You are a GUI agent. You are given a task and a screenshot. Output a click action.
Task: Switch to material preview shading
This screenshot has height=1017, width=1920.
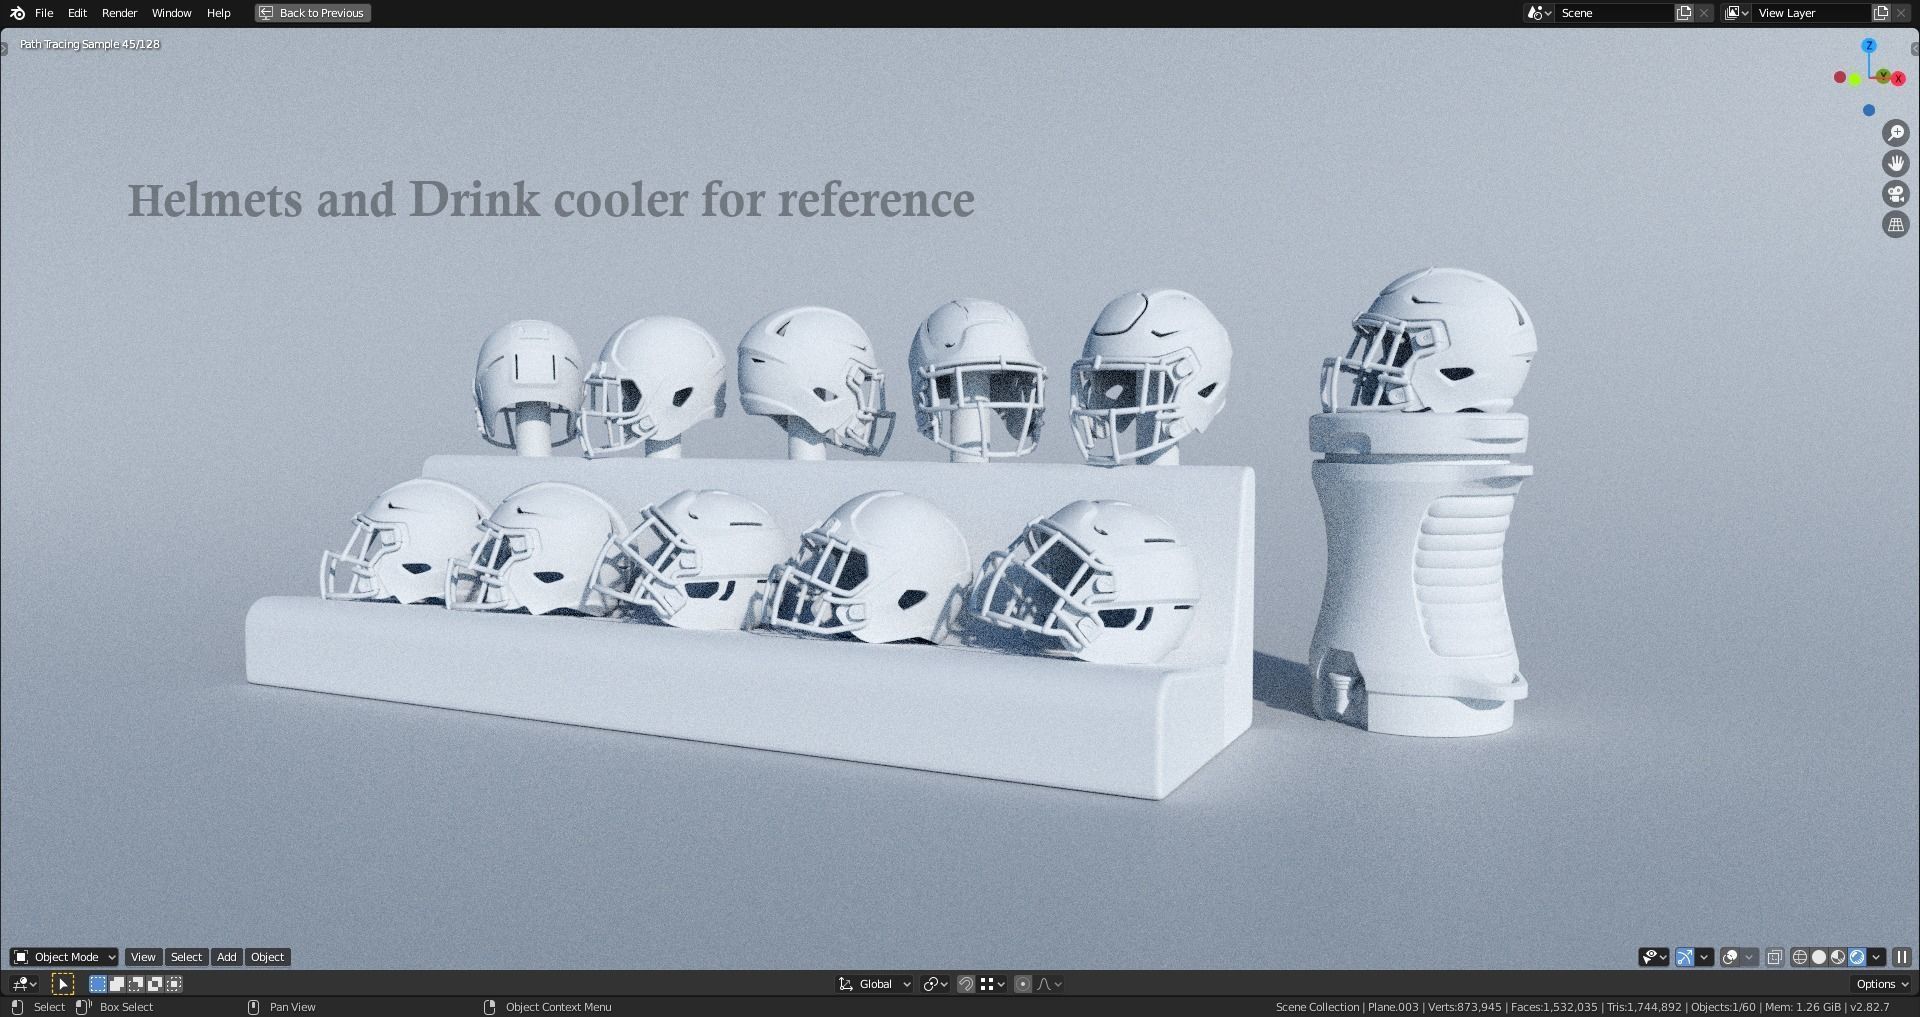click(1838, 957)
